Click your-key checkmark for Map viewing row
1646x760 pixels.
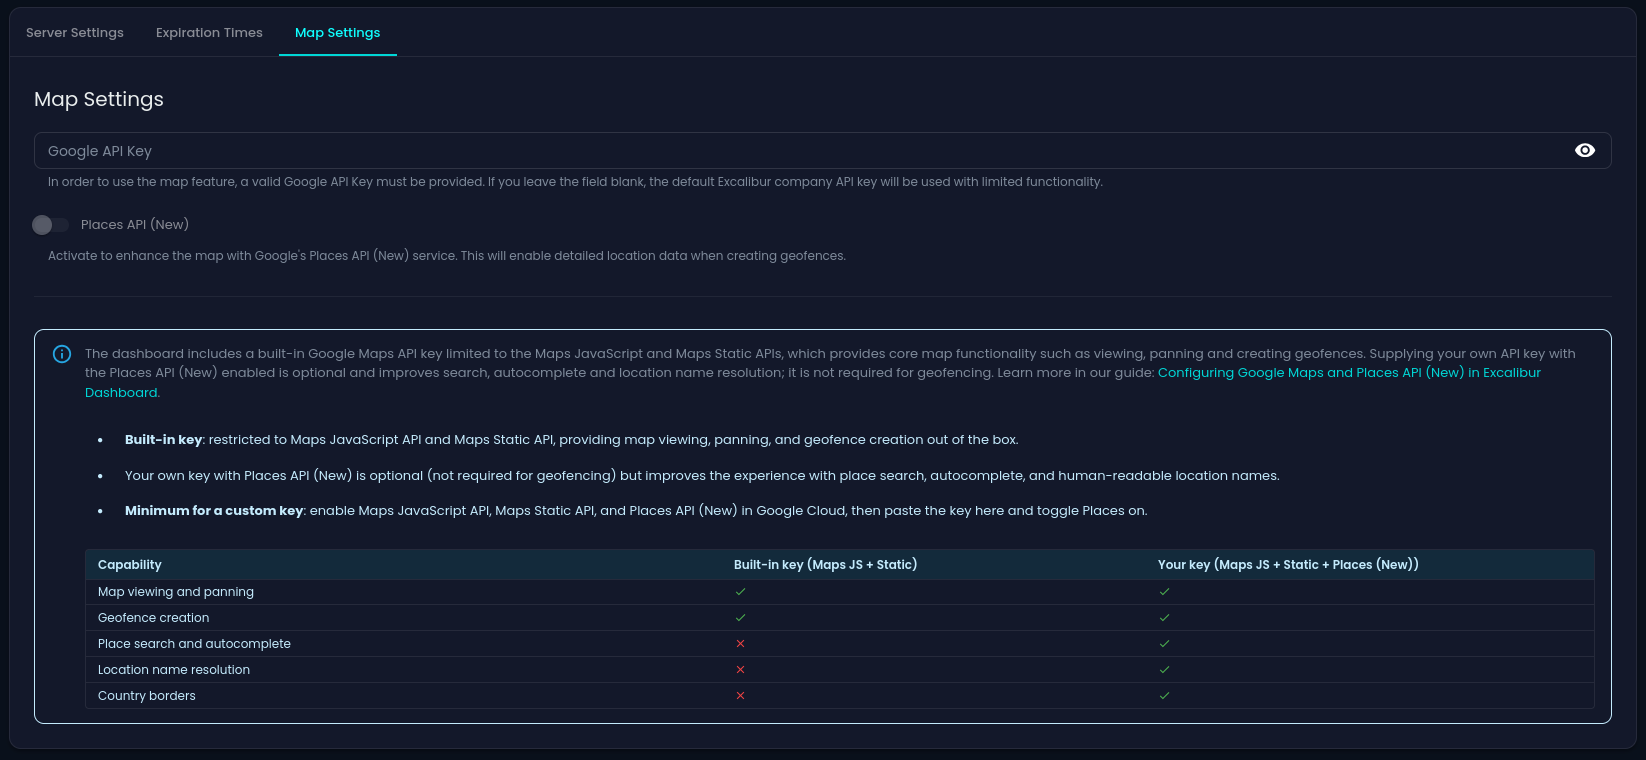coord(1164,592)
